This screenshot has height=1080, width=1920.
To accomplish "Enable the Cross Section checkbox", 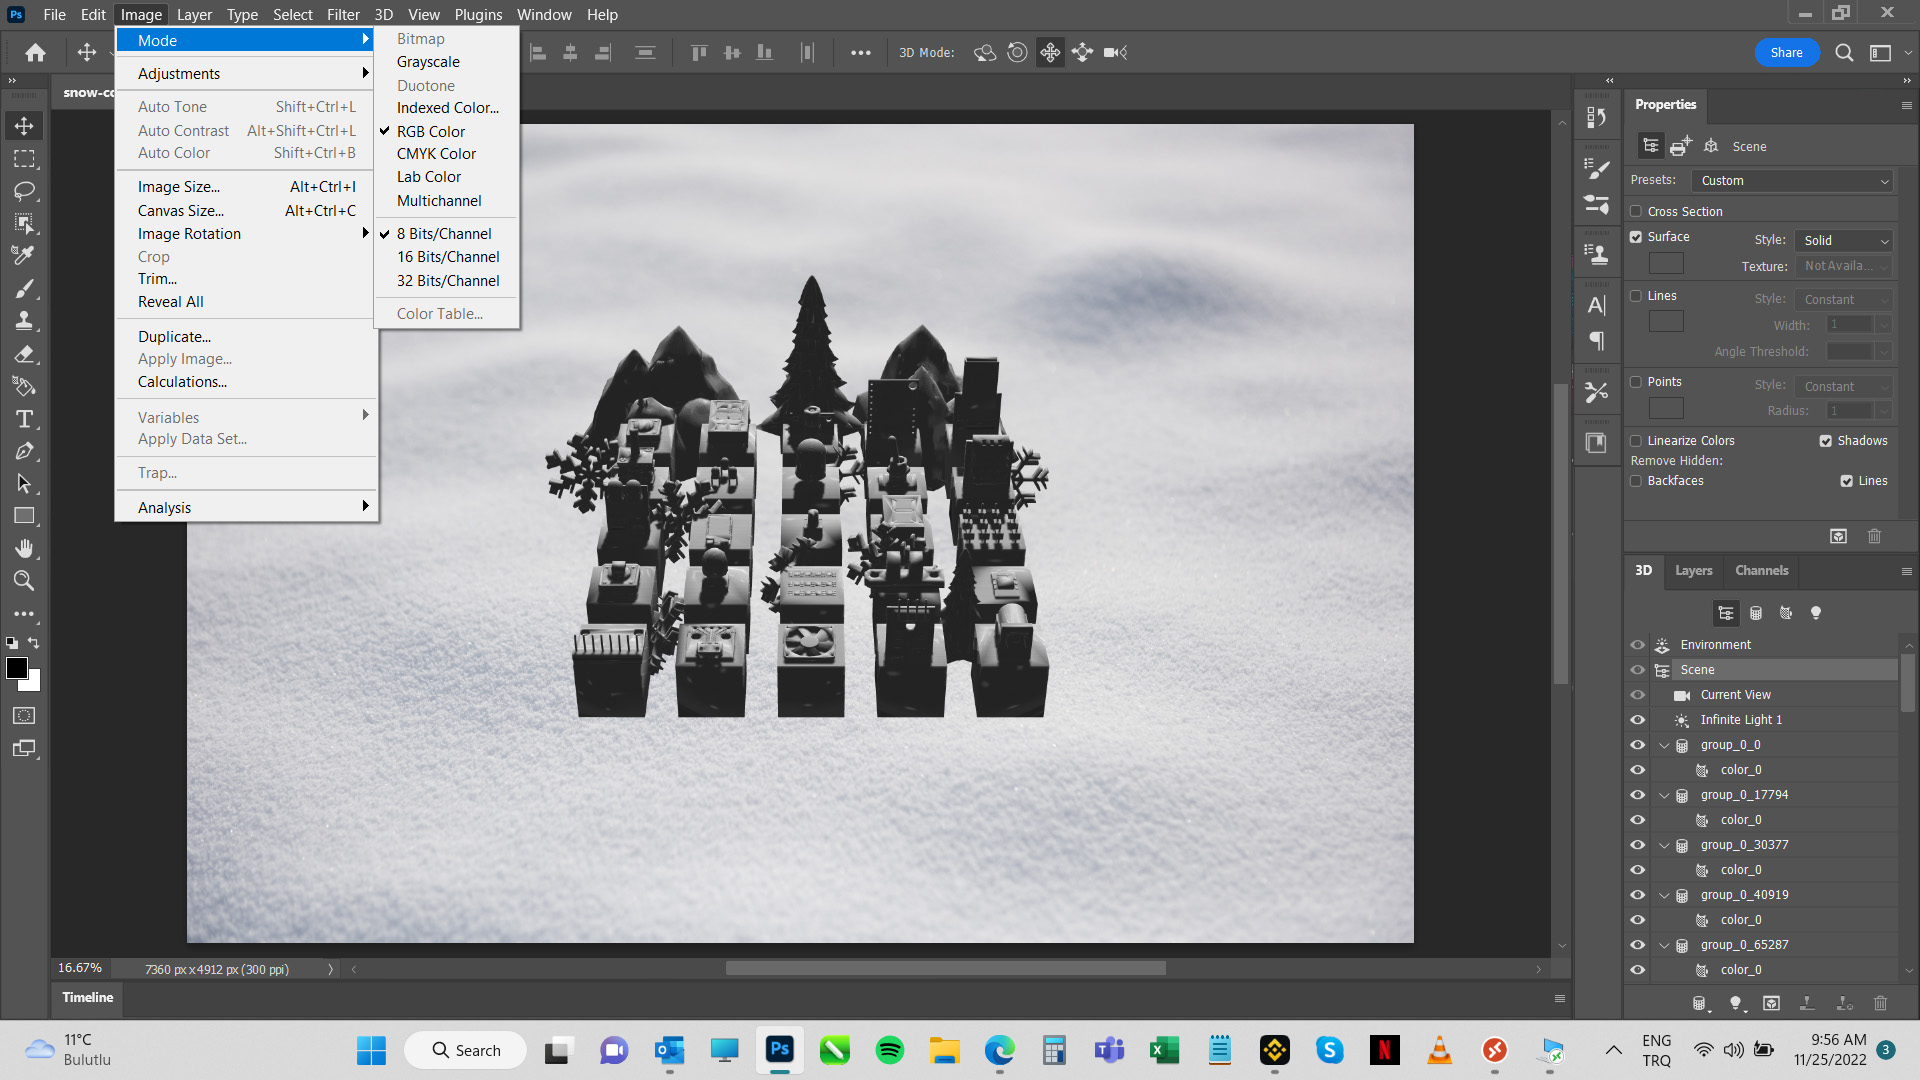I will 1636,211.
